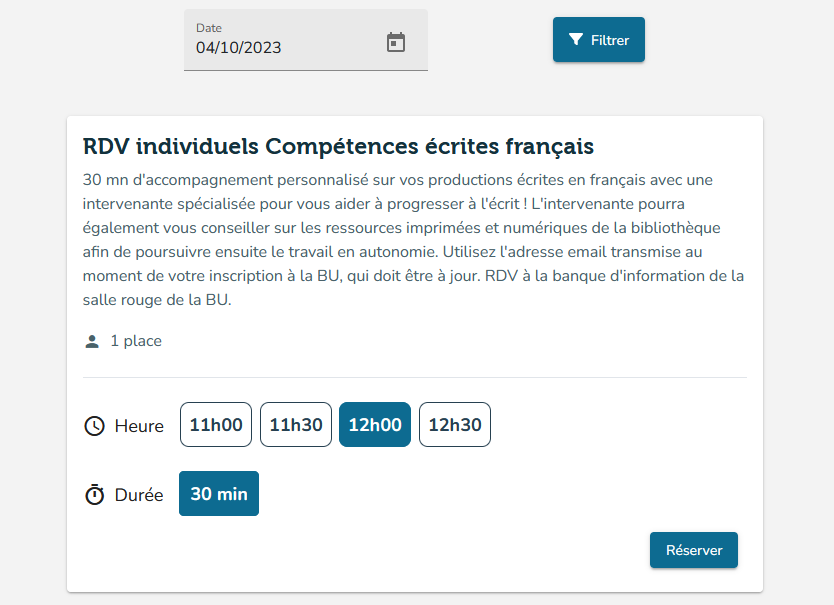The width and height of the screenshot is (834, 605).
Task: Click the clock icon next to Heure
Action: pos(95,426)
